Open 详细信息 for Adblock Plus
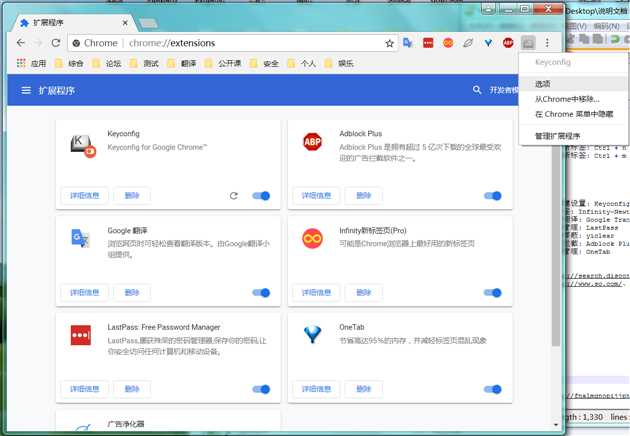630x436 pixels. pos(316,196)
